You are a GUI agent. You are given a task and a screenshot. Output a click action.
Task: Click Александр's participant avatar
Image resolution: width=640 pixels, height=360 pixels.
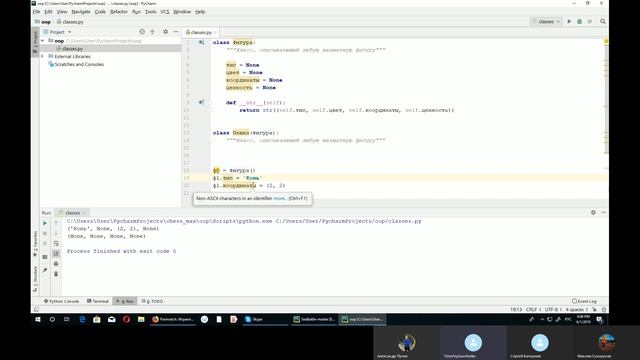coord(407,343)
